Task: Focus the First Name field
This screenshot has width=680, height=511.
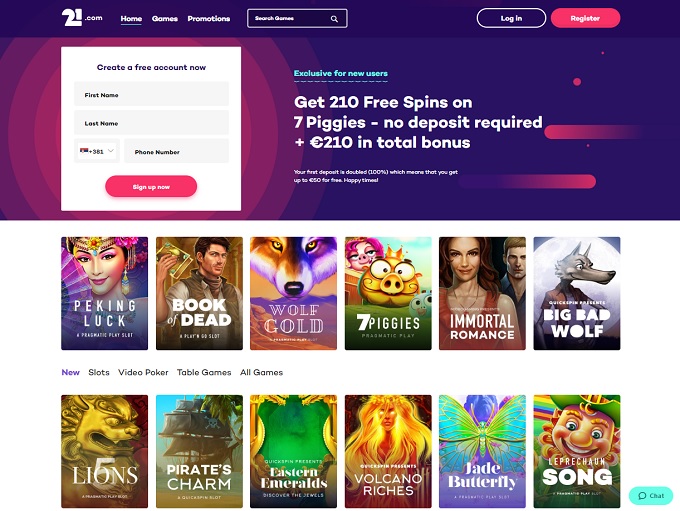Action: click(151, 94)
